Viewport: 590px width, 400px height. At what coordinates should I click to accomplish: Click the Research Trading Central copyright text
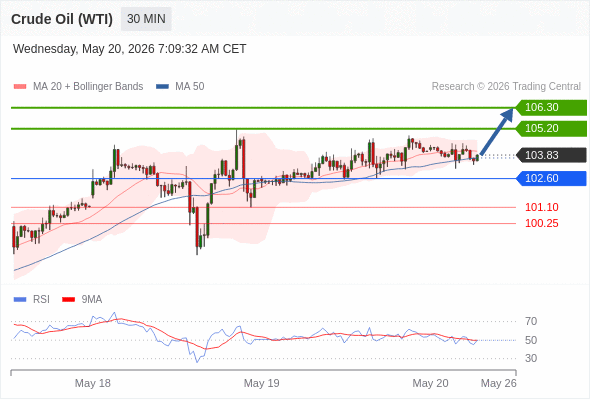(x=506, y=87)
